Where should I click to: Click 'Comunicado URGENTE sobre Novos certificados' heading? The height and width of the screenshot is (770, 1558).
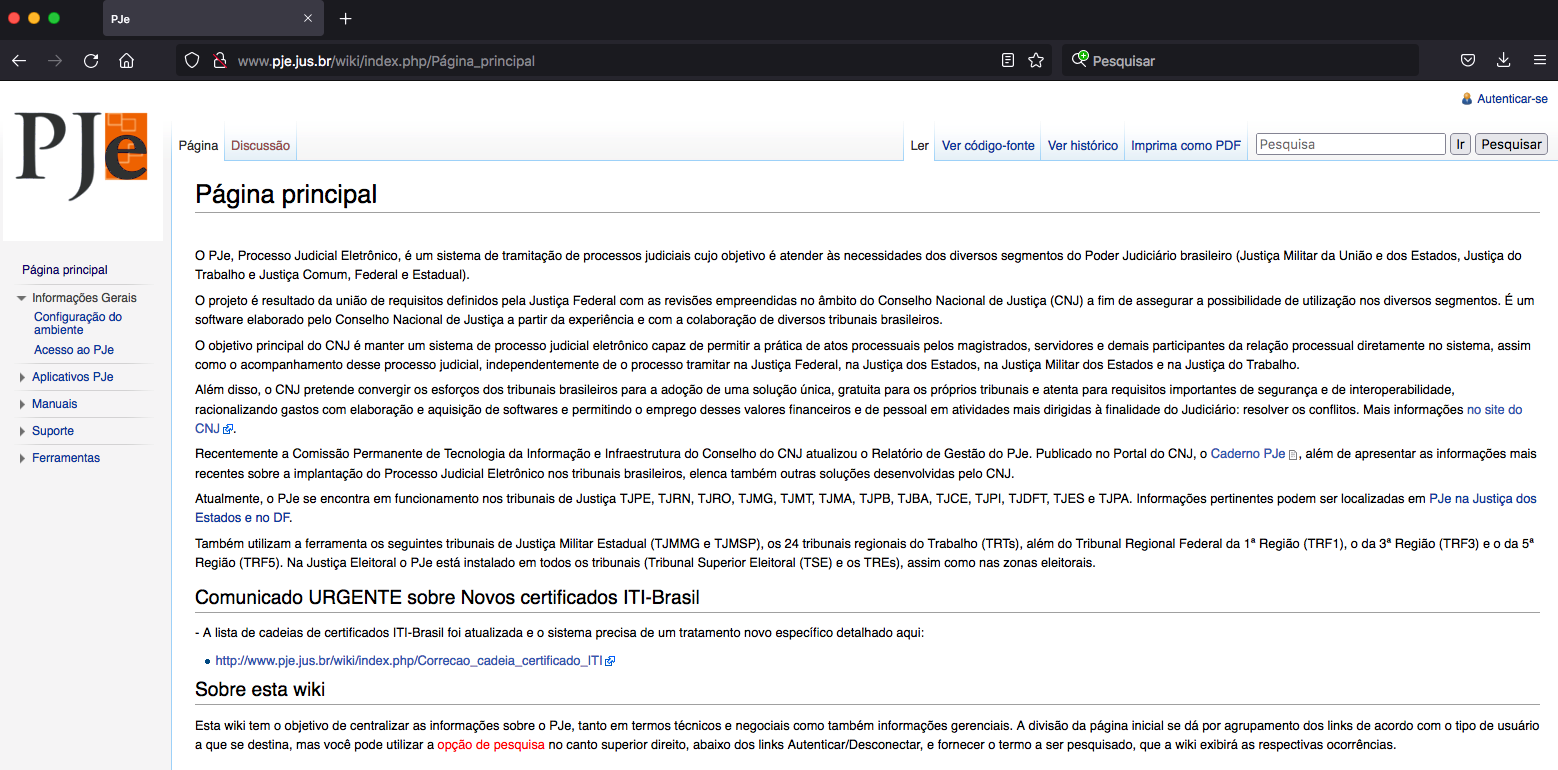tap(447, 598)
